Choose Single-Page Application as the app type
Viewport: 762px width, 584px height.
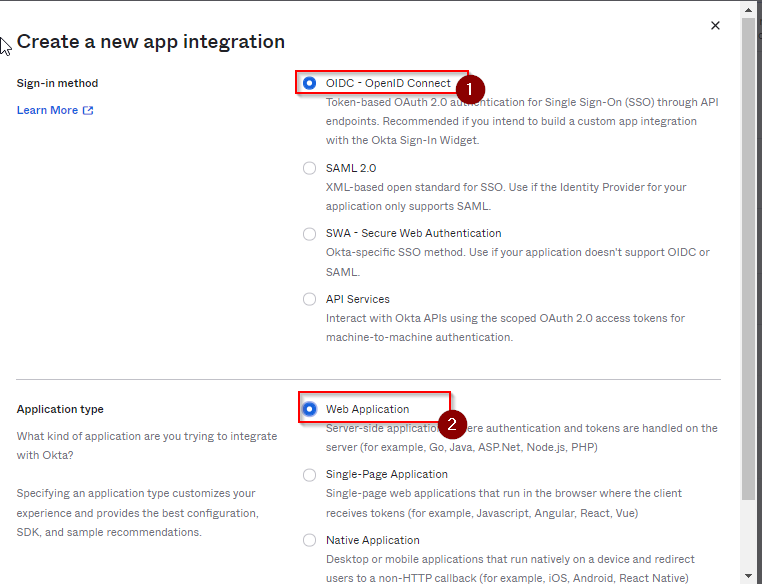[310, 474]
